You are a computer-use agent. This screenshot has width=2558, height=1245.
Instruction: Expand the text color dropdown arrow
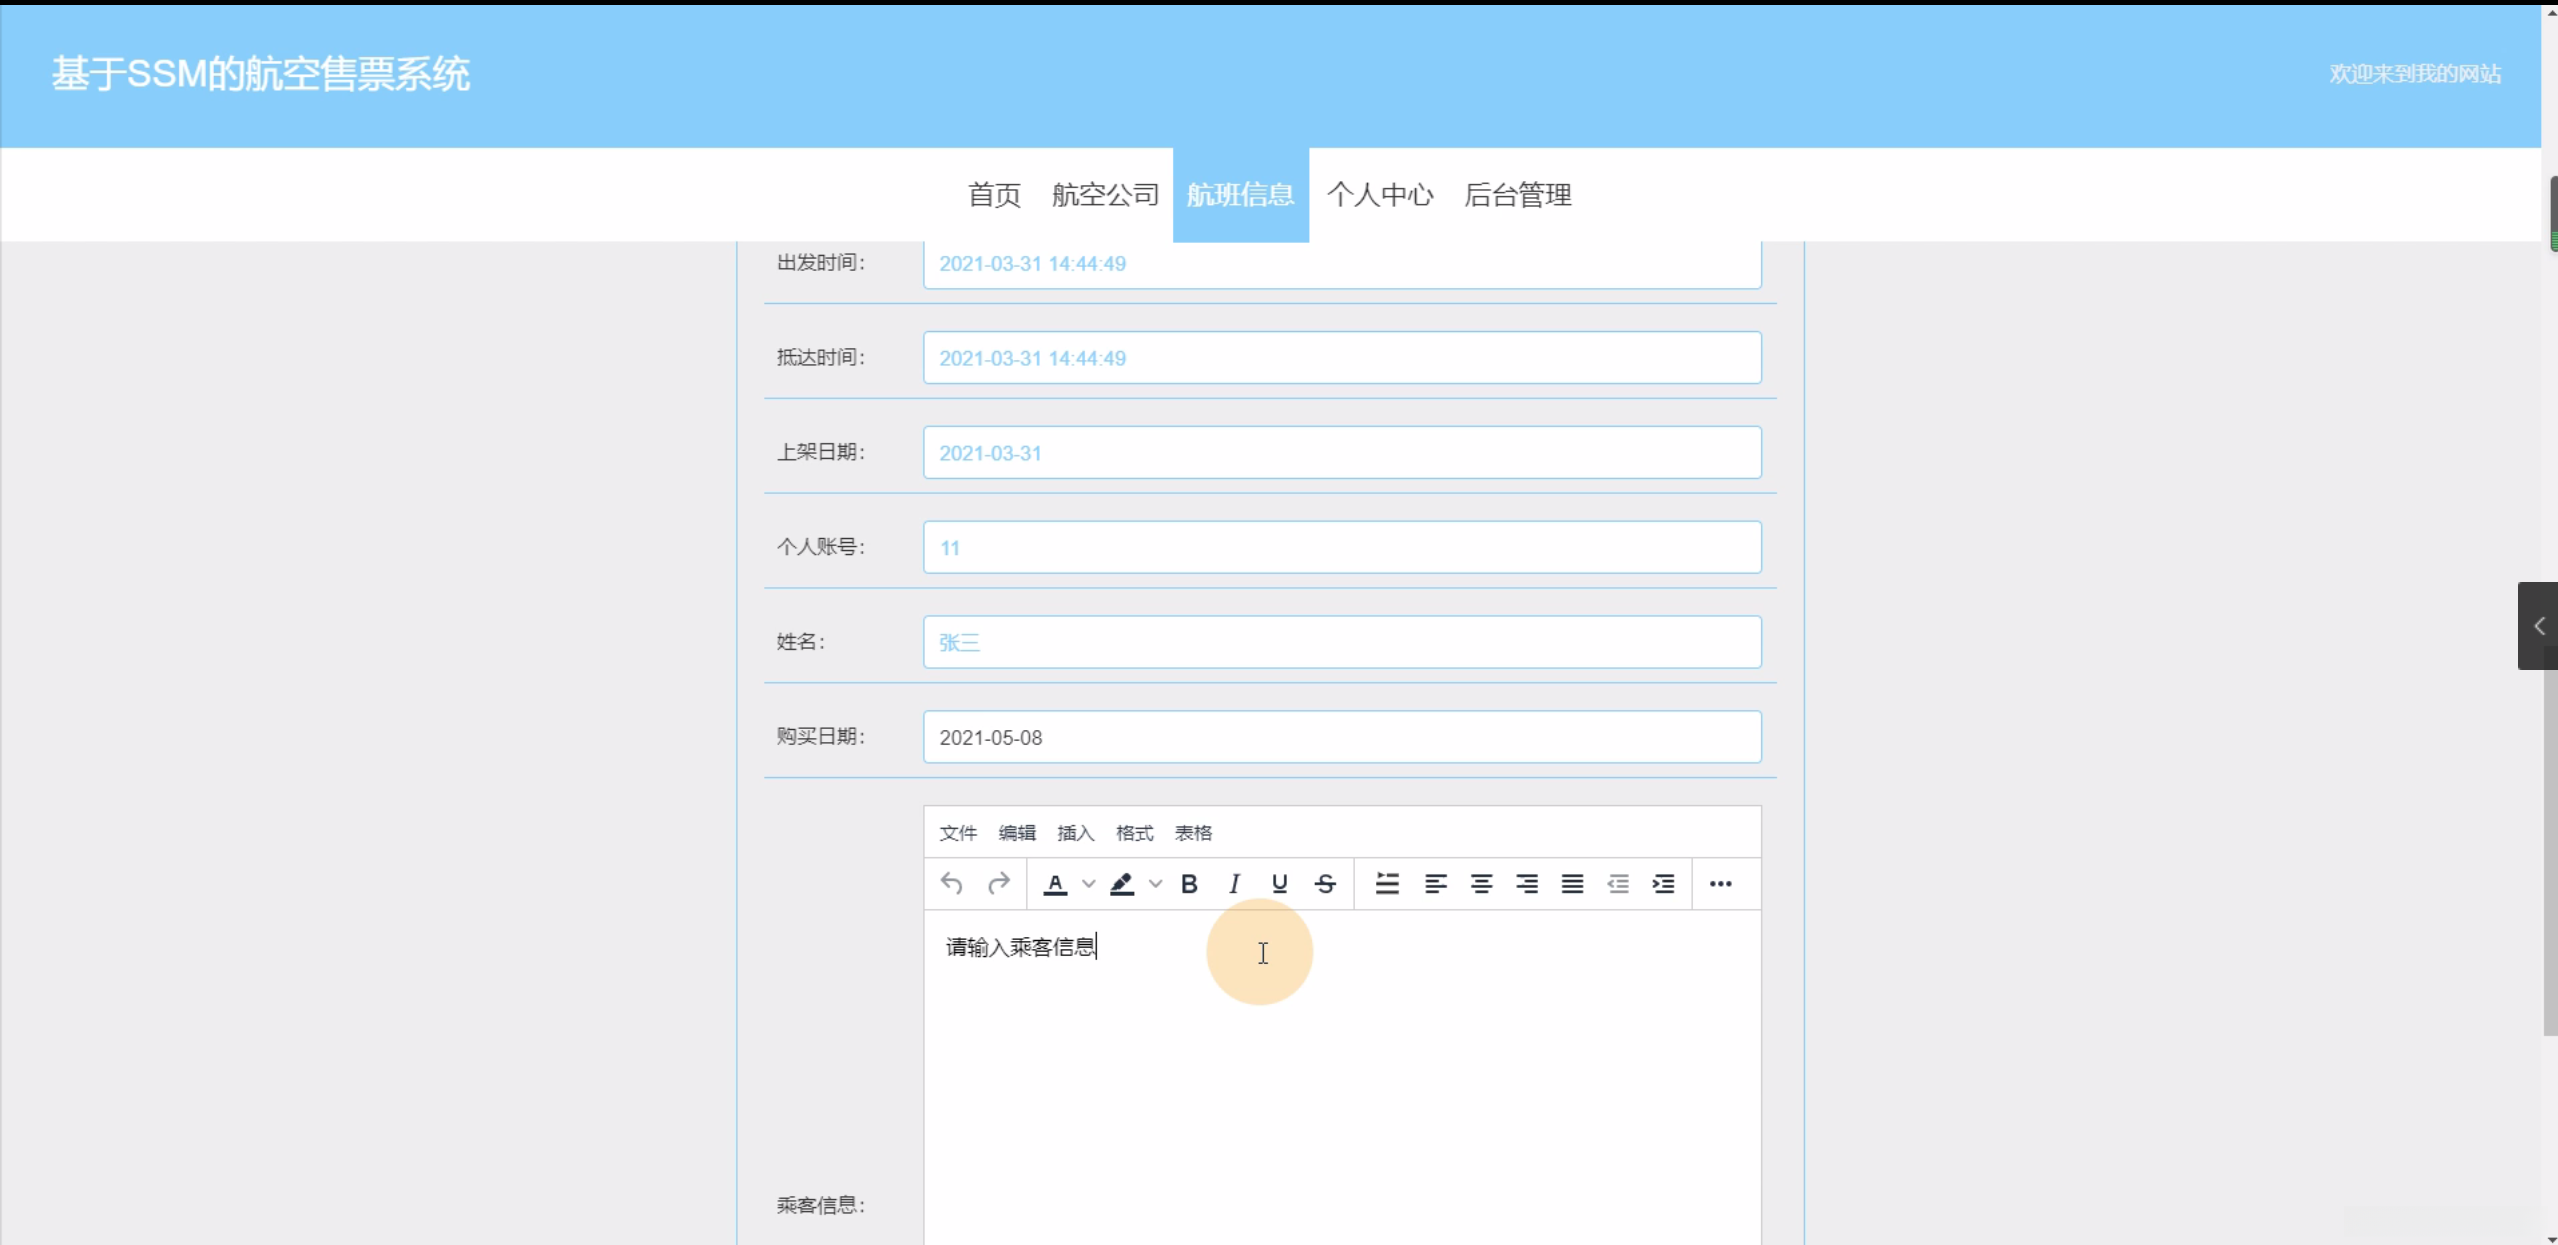[1089, 884]
